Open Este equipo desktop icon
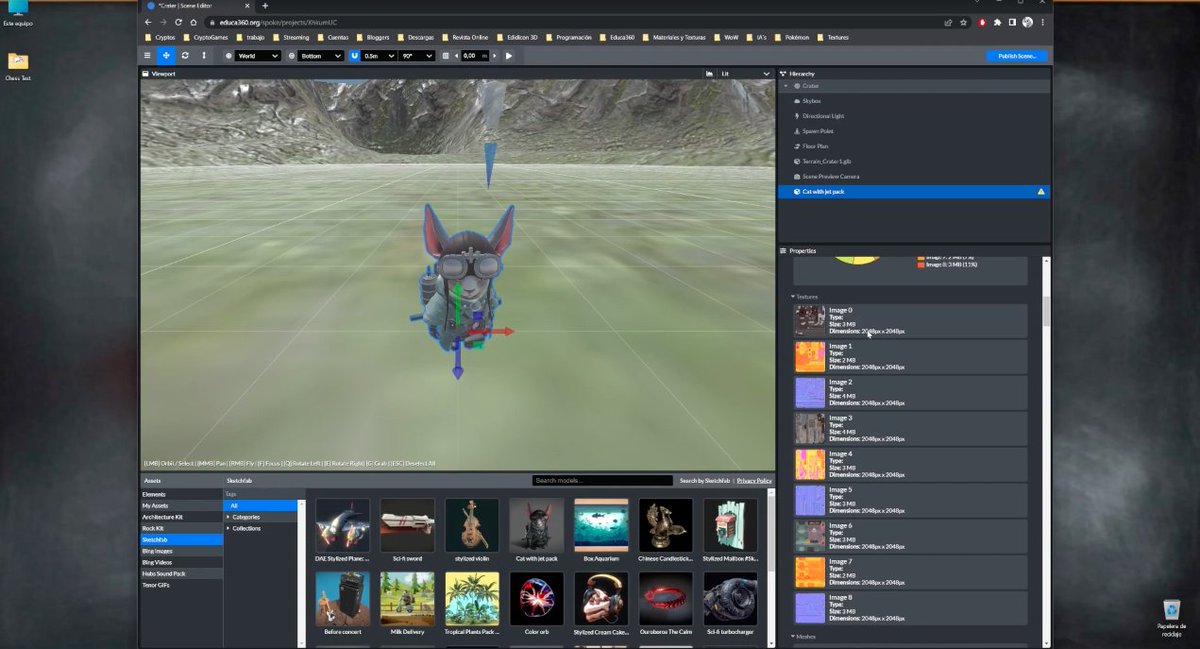1200x649 pixels. [18, 14]
